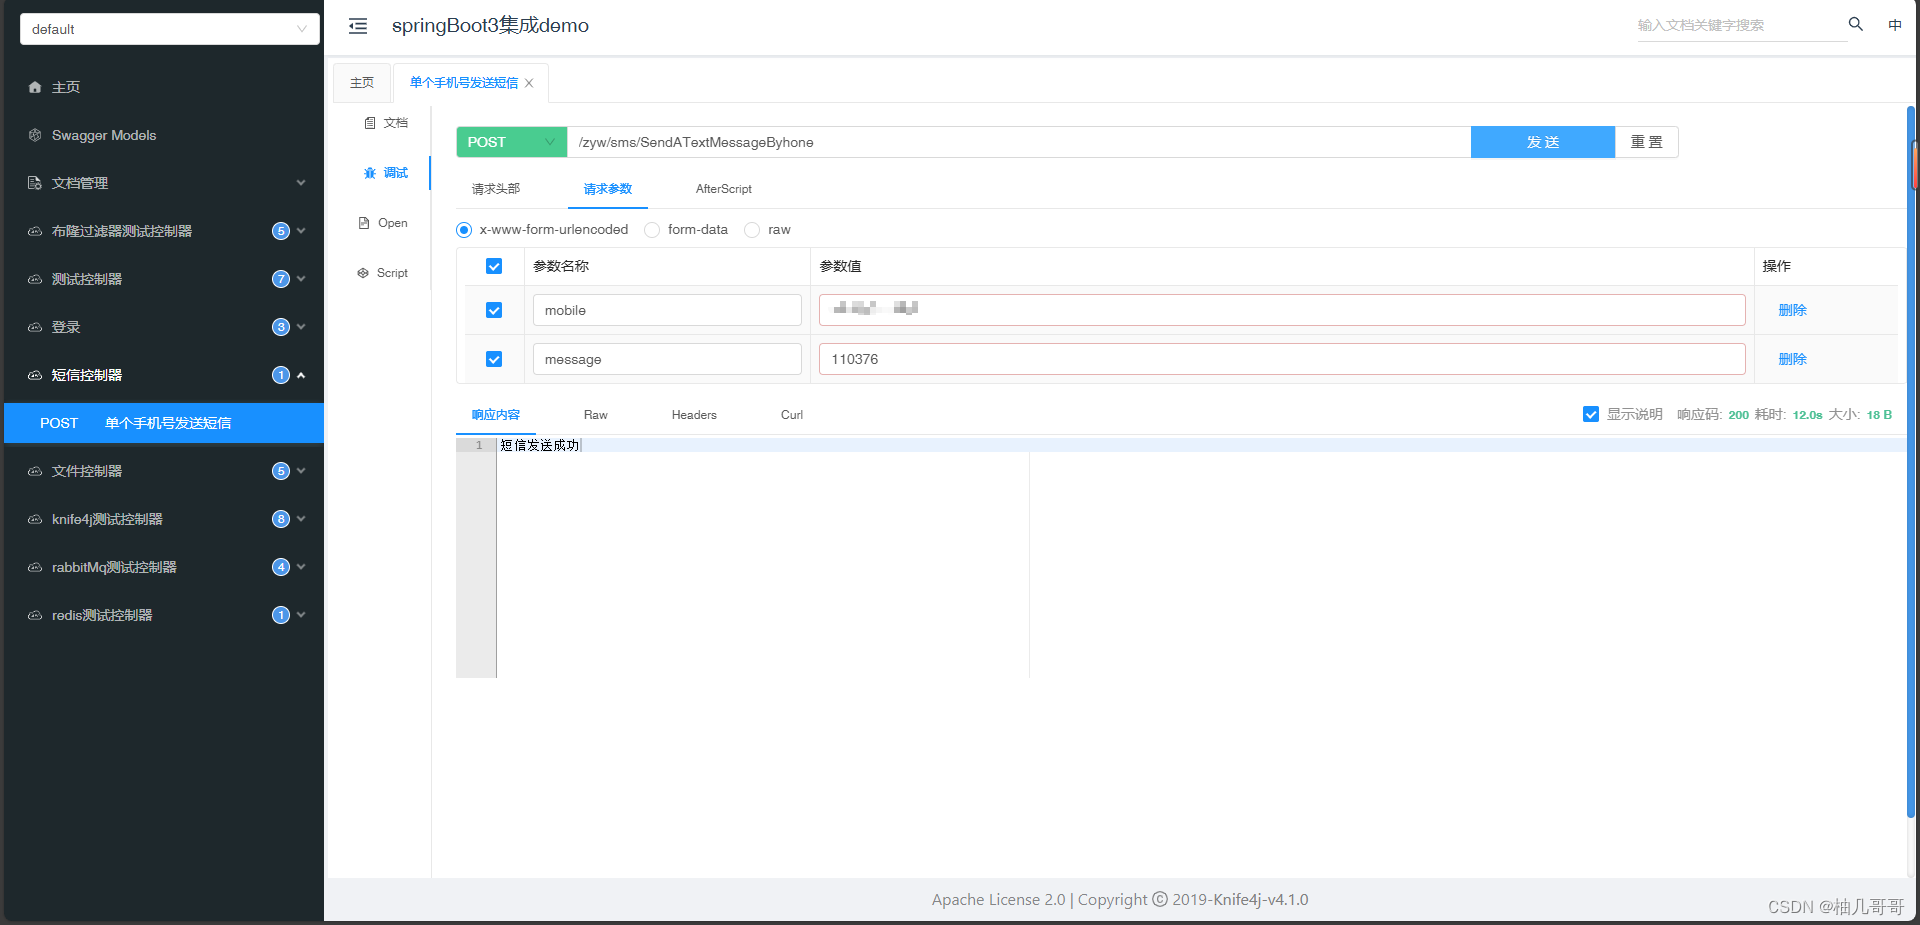Click the Swagger Models cube icon

coord(35,135)
